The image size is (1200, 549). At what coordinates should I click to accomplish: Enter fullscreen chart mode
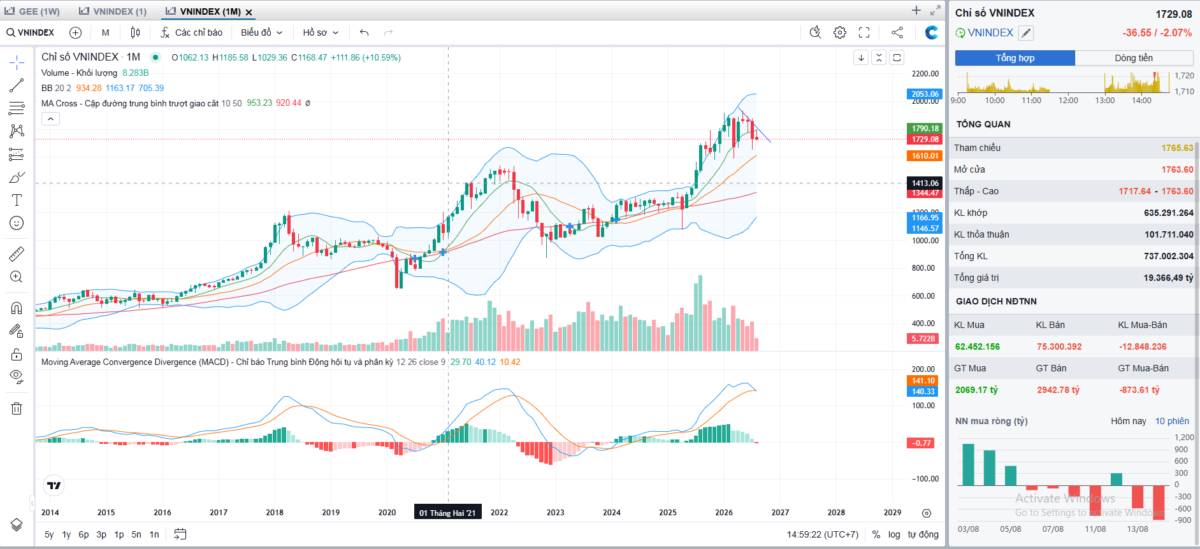(x=865, y=32)
